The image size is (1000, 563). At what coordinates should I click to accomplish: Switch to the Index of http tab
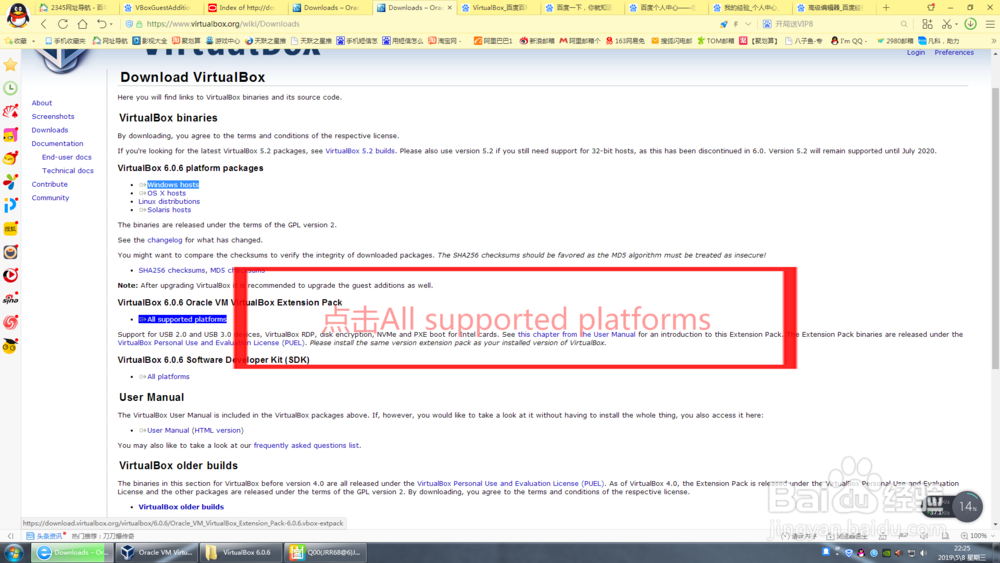(245, 8)
